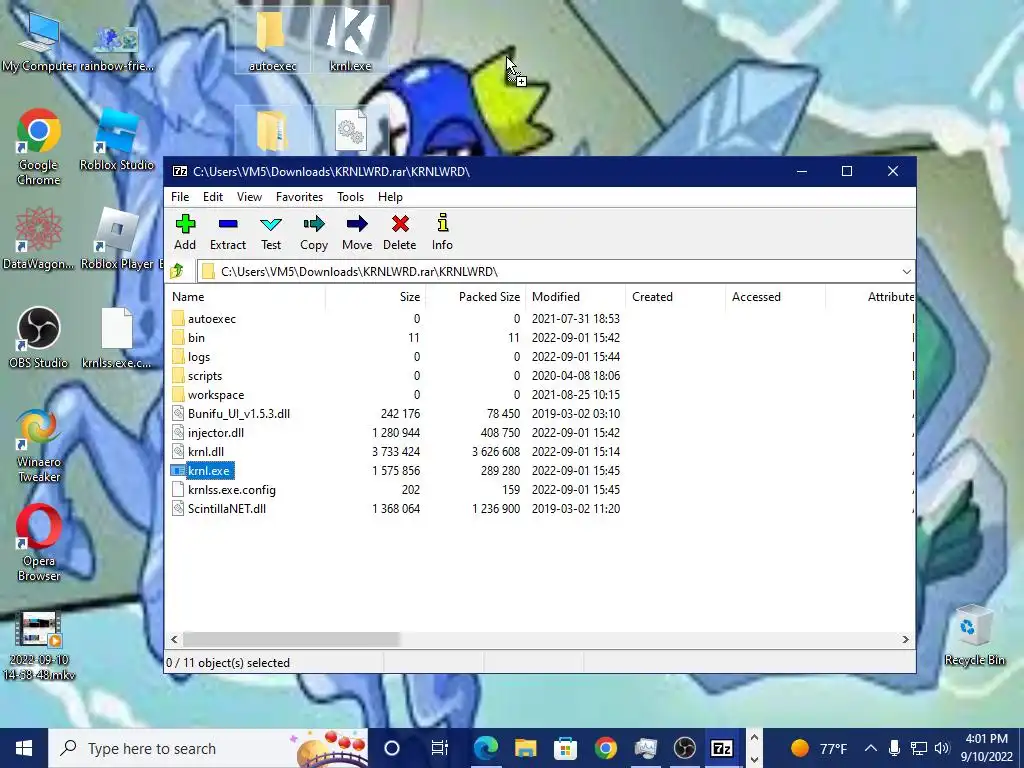
Task: Show hidden system tray icons
Action: (x=871, y=748)
